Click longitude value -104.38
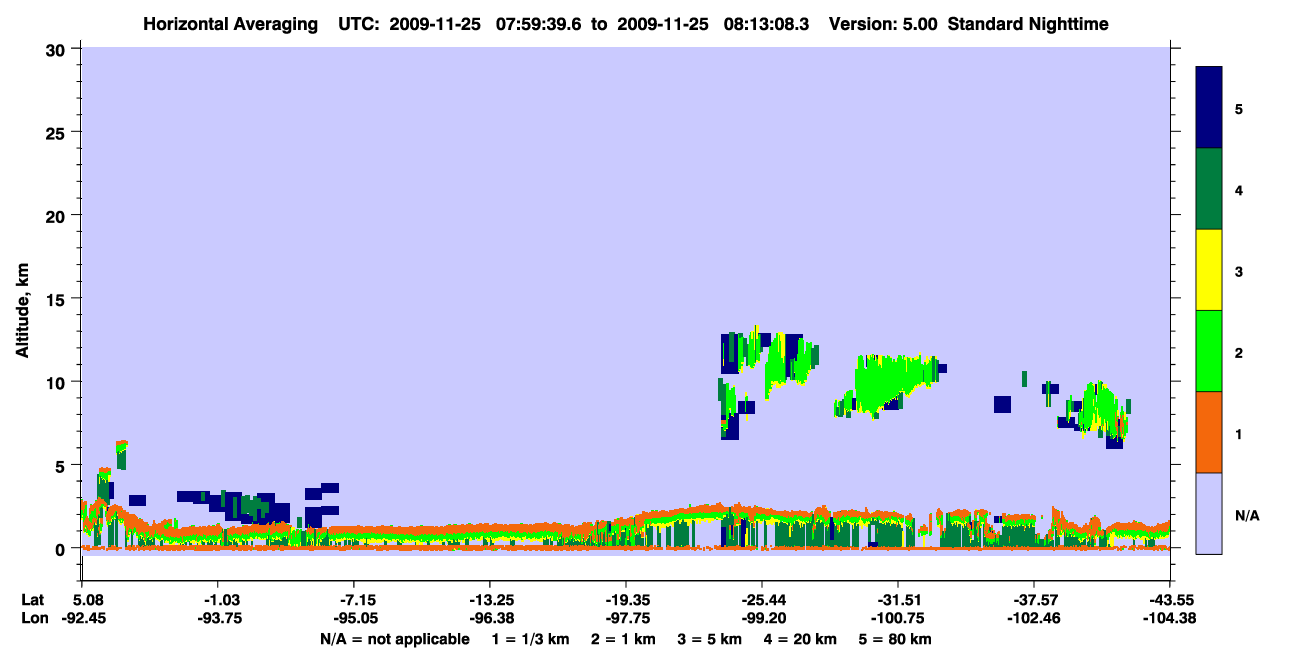This screenshot has height=667, width=1300. click(1169, 618)
